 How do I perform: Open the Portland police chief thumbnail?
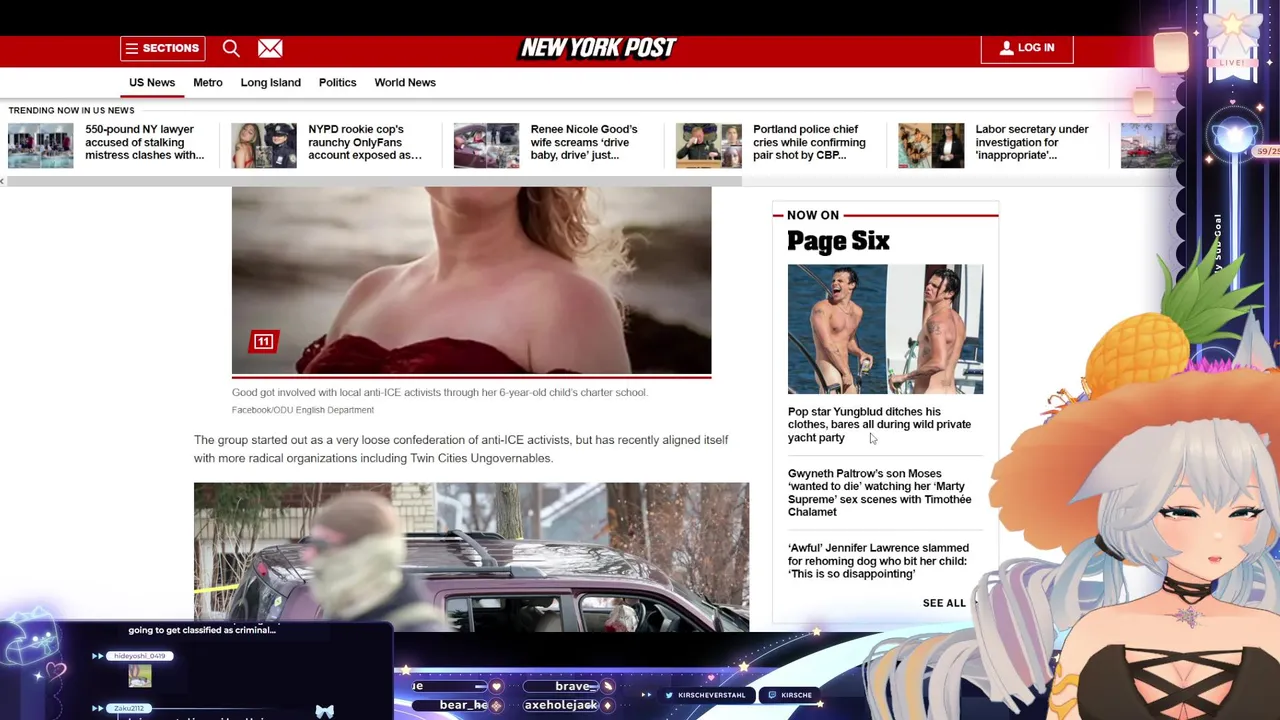709,145
